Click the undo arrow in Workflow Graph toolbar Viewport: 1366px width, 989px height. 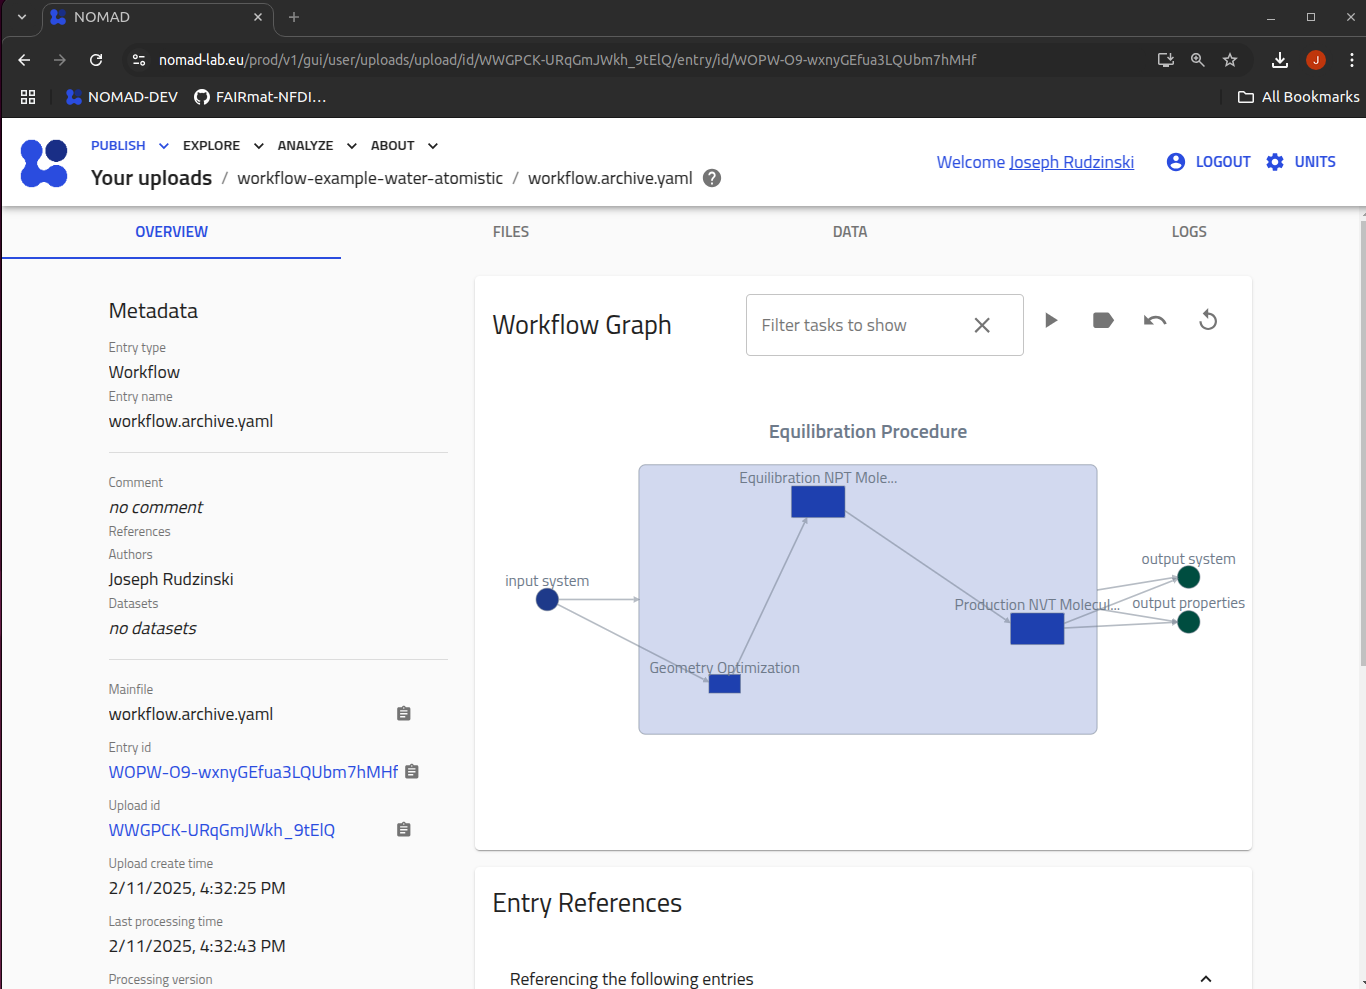(1155, 320)
